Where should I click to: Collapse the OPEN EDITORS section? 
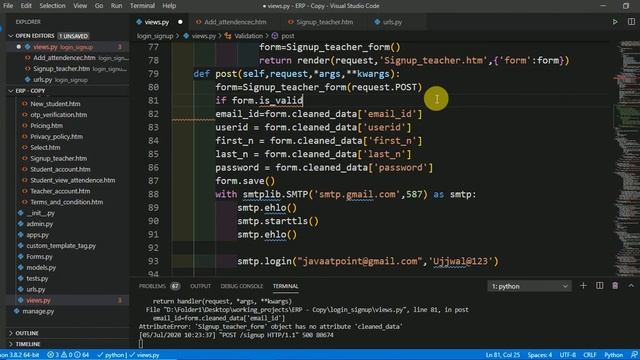[x=34, y=36]
